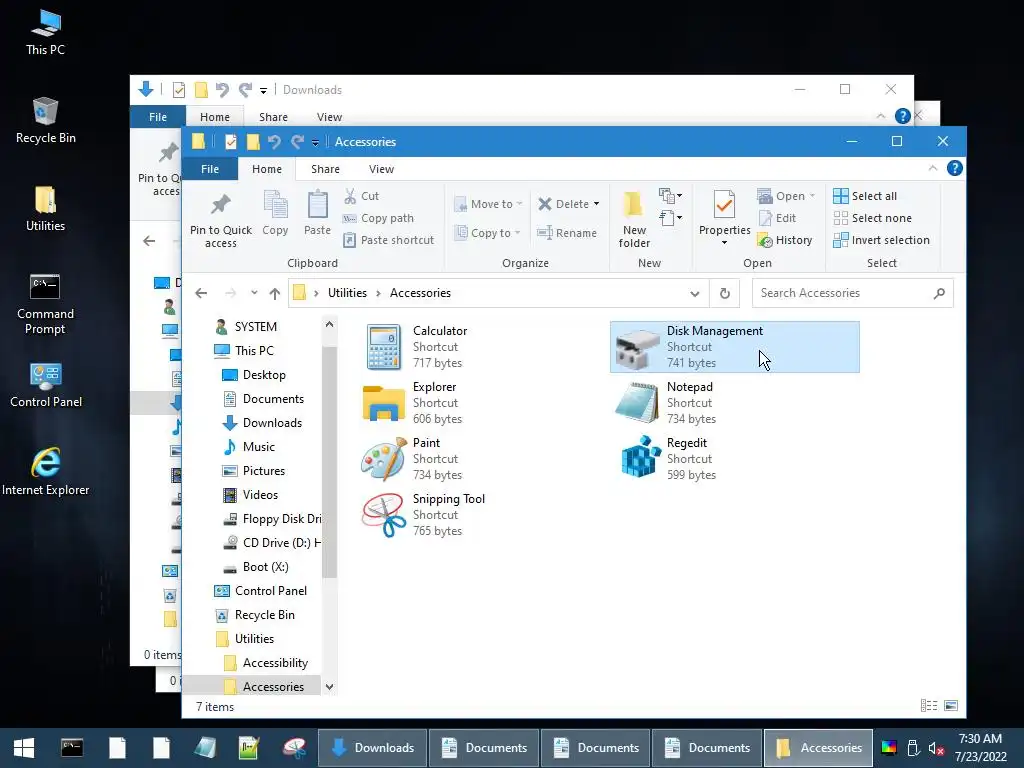Open Recent locations dropdown arrow
Viewport: 1024px width, 768px height.
(x=254, y=293)
